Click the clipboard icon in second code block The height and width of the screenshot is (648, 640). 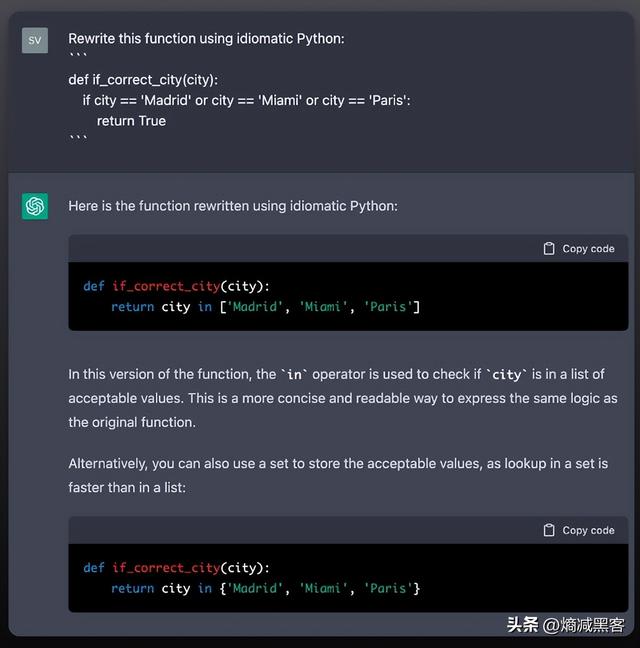point(548,530)
